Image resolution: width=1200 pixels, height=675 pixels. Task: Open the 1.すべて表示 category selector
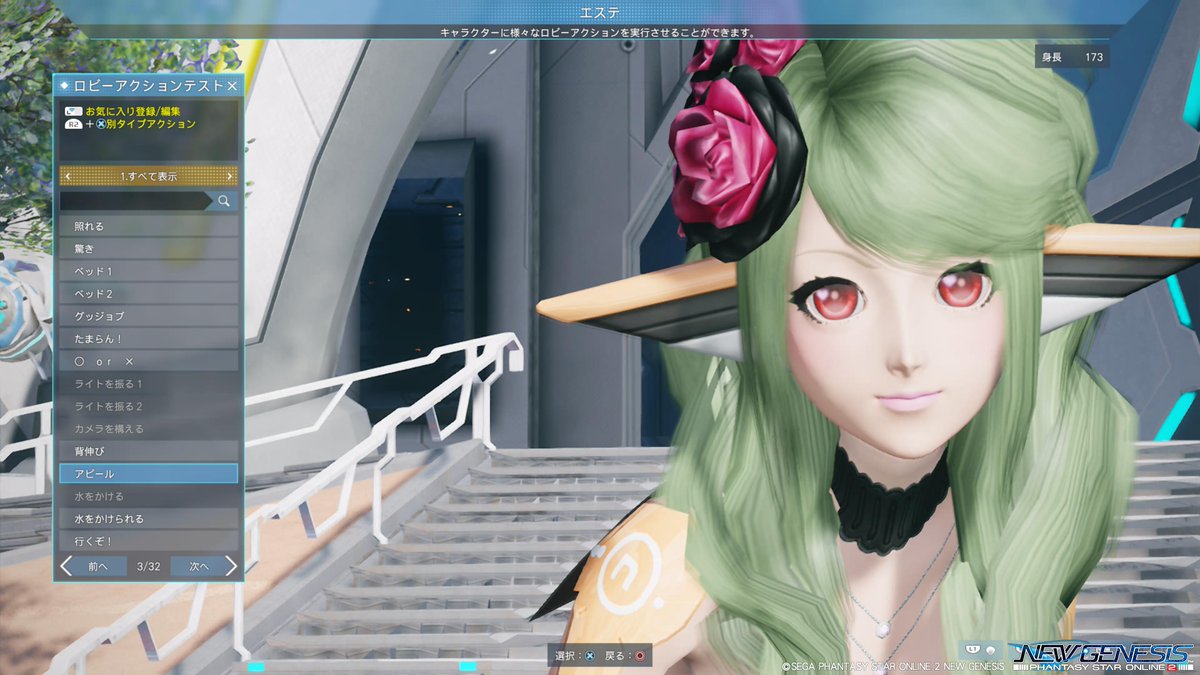pyautogui.click(x=149, y=176)
